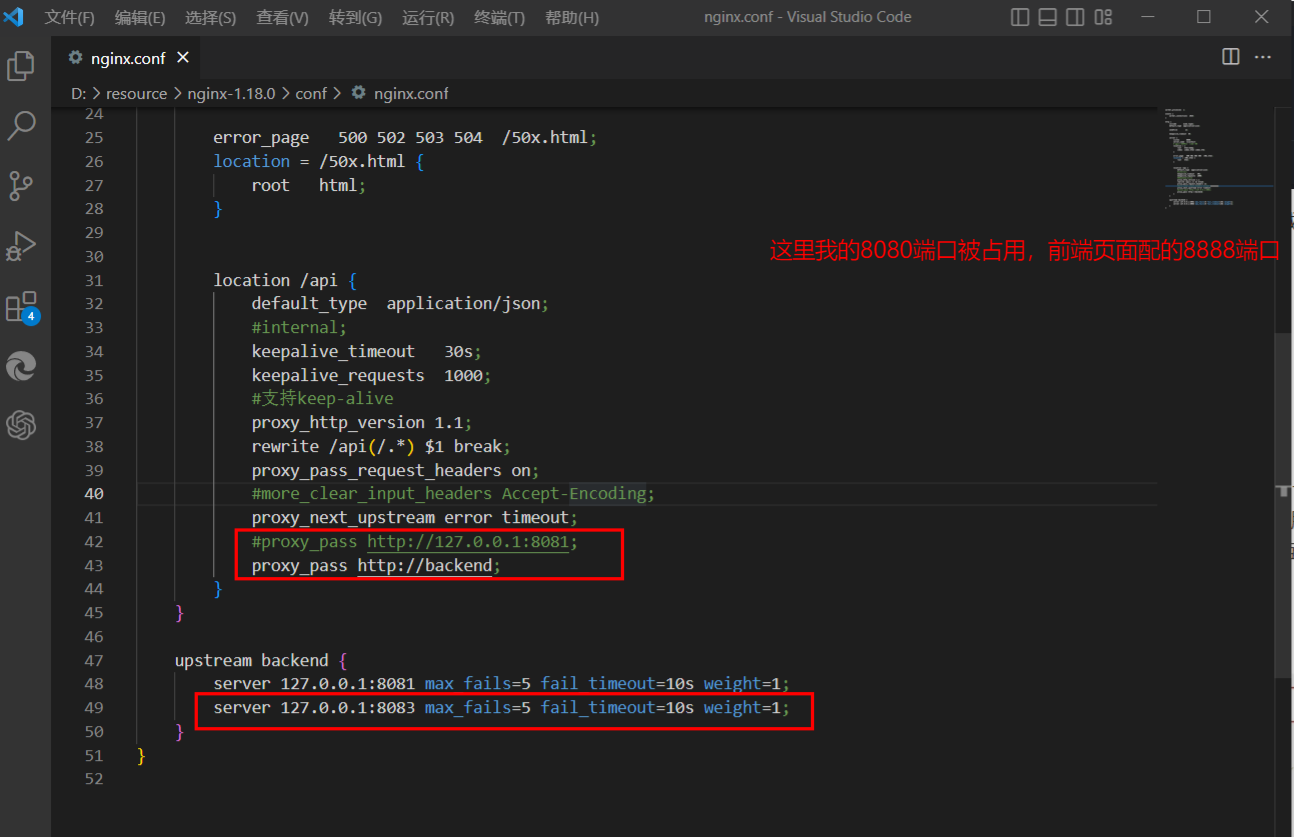Screen dimensions: 1294x837
Task: Open the 查看(V) menu
Action: (283, 18)
